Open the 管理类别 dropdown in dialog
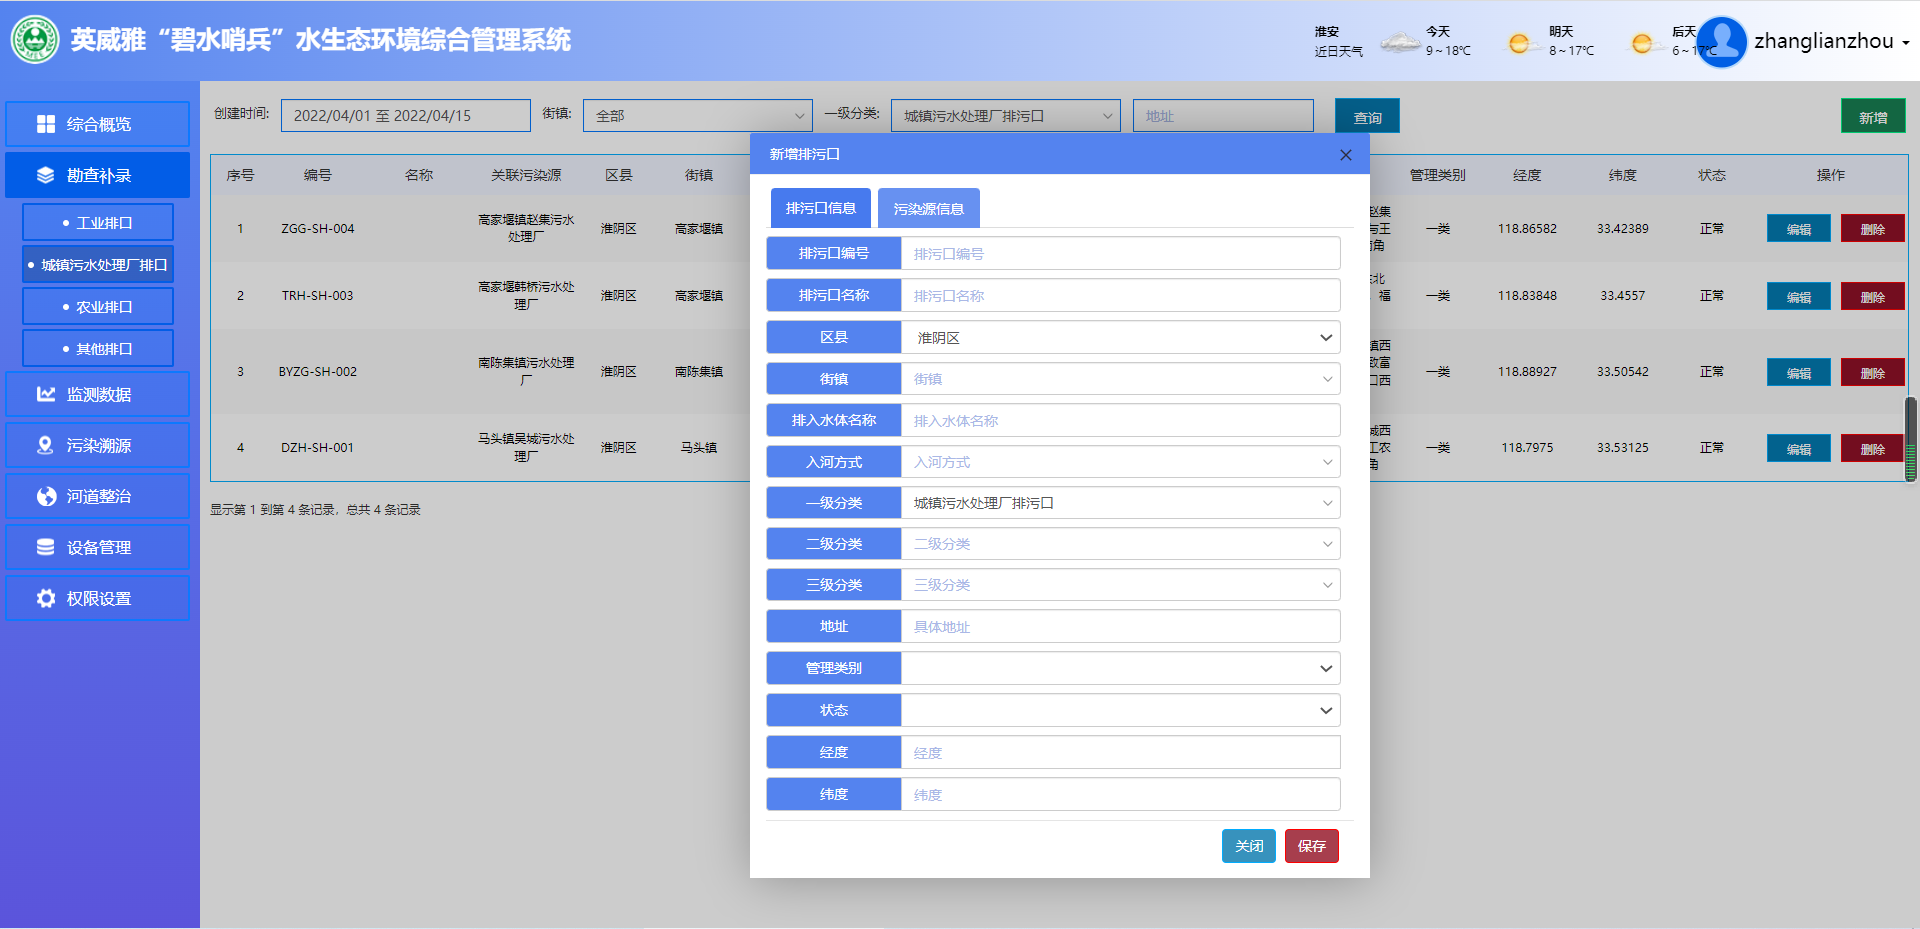Screen dimensions: 1920x929 [x=1120, y=668]
